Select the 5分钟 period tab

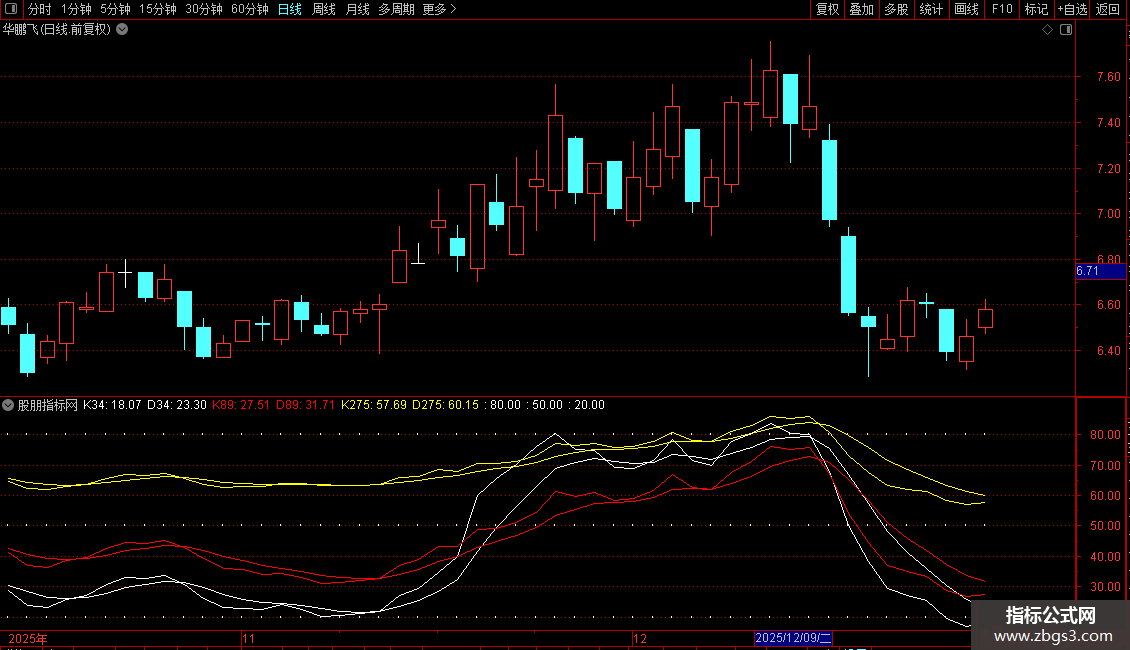pyautogui.click(x=115, y=9)
